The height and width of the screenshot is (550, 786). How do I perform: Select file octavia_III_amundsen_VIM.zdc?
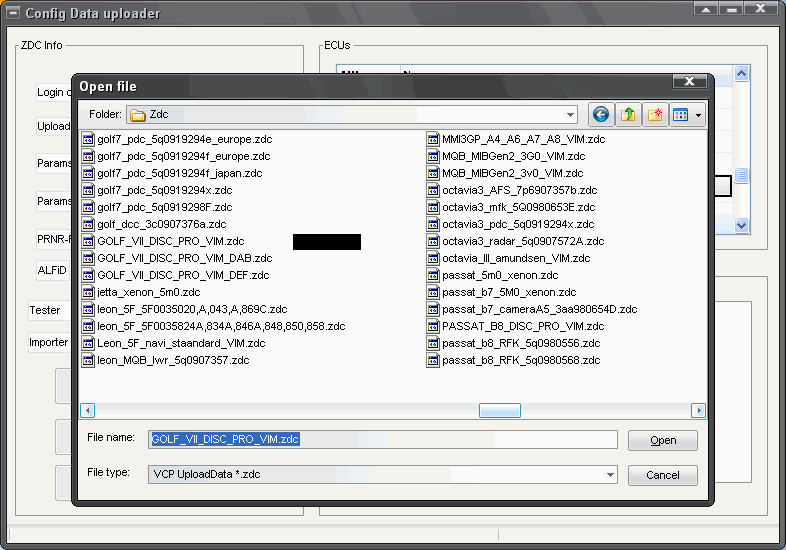pyautogui.click(x=516, y=259)
